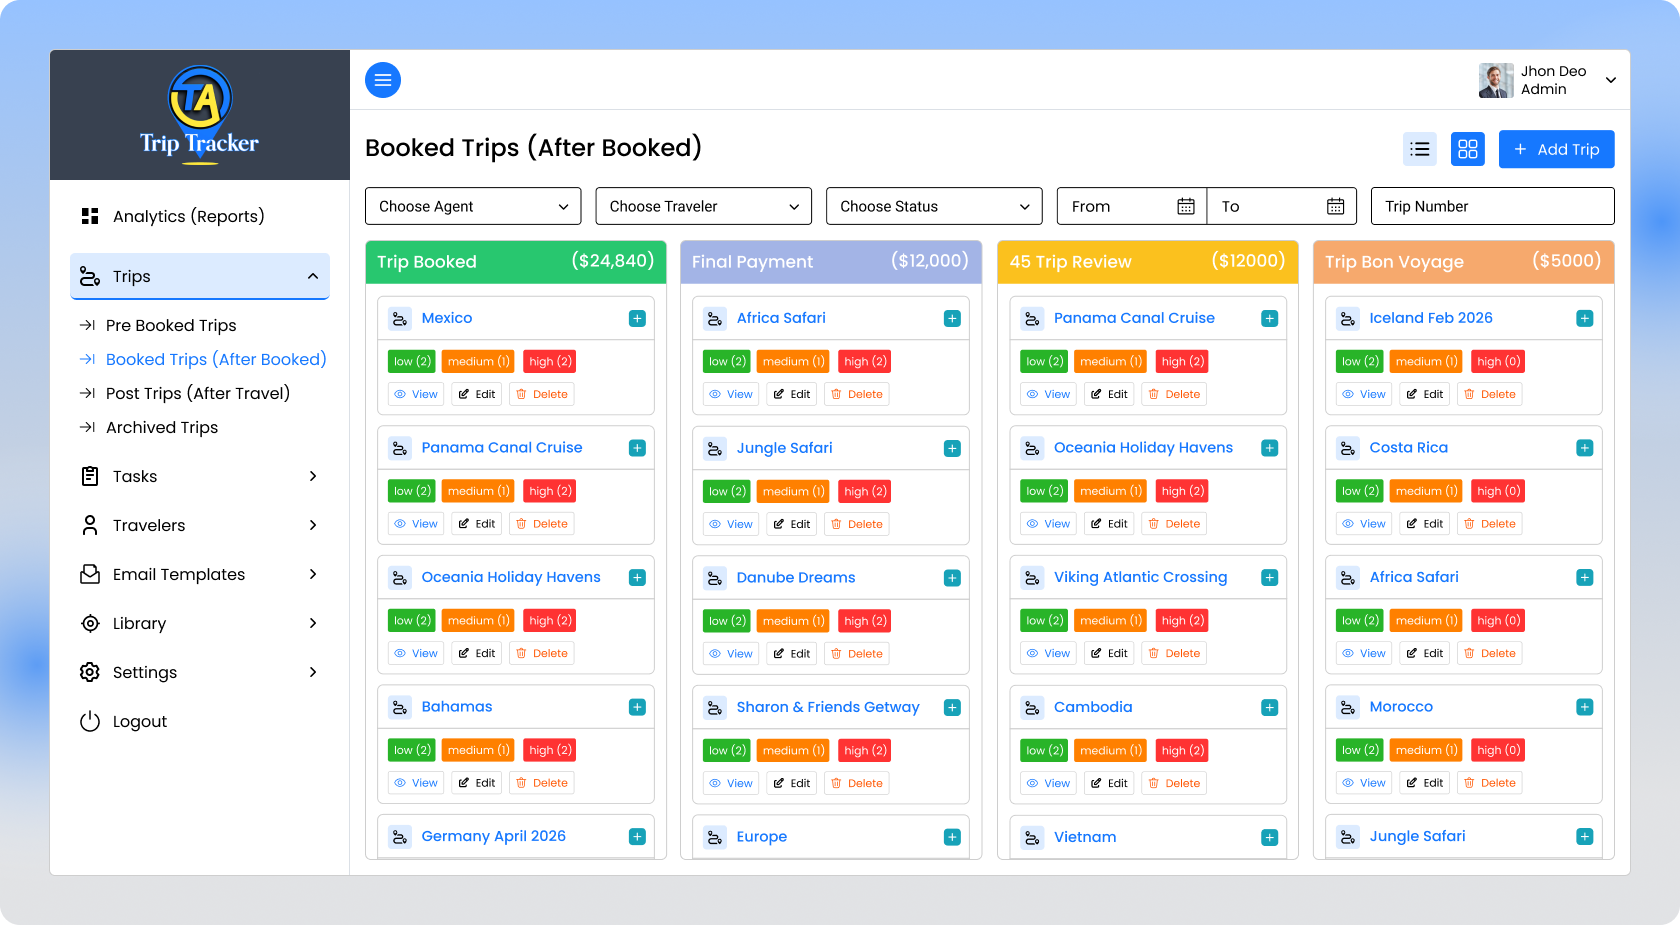This screenshot has width=1680, height=925.
Task: Open the To date calendar icon
Action: [x=1335, y=206]
